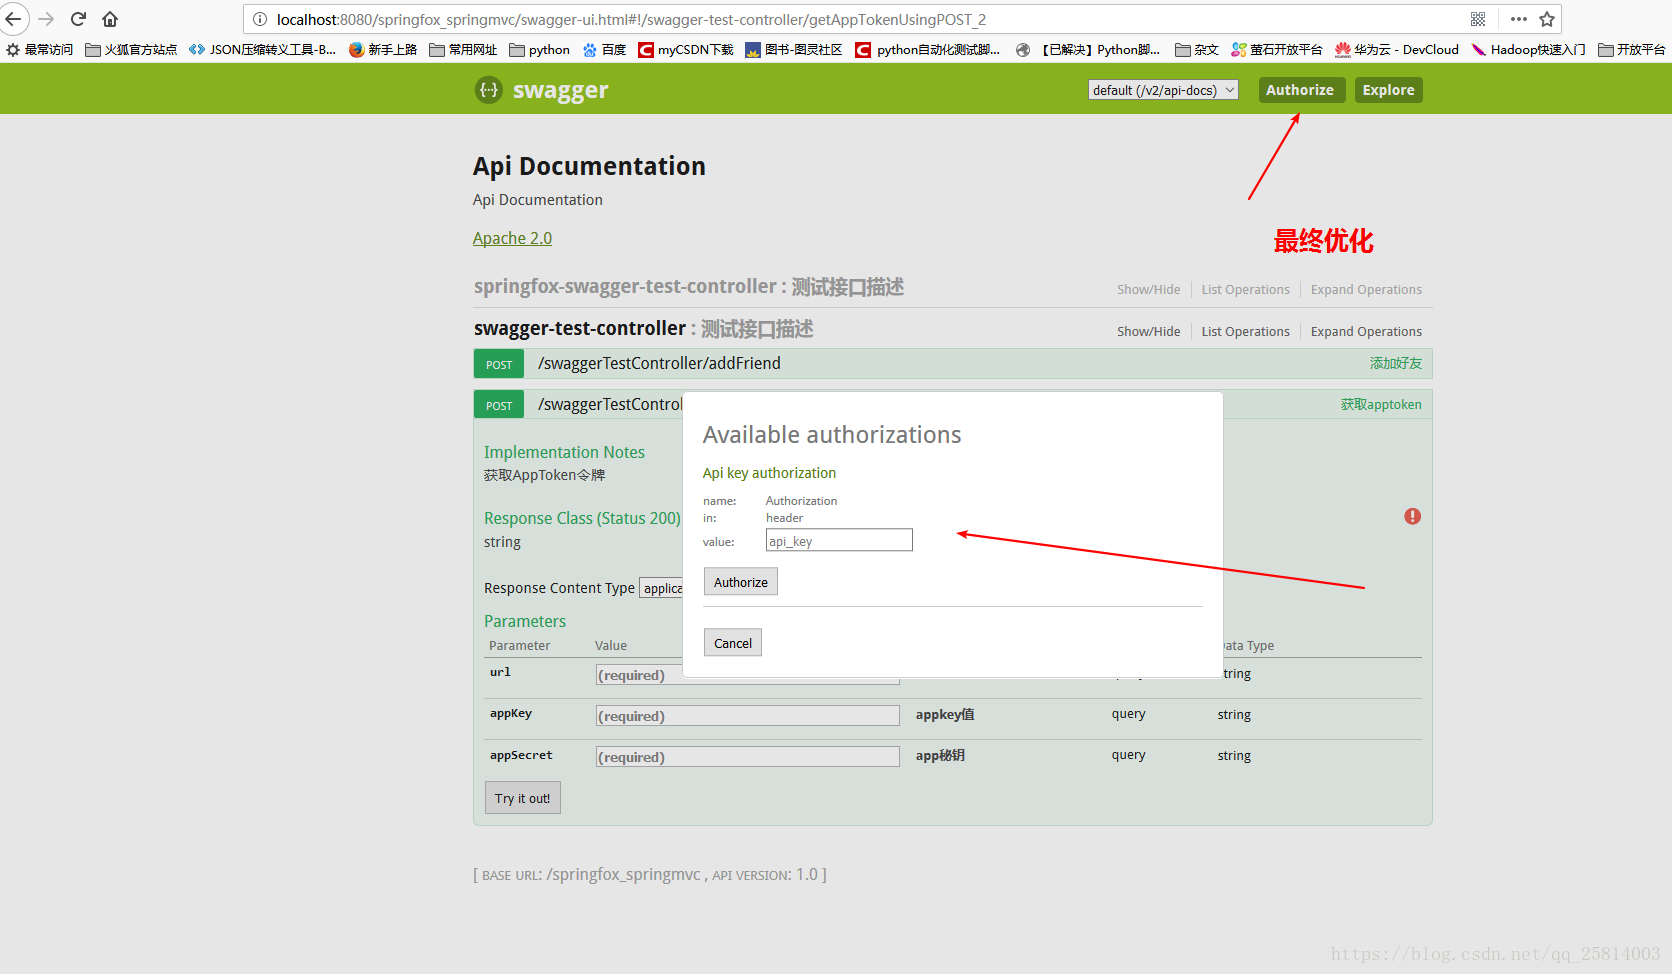The width and height of the screenshot is (1672, 974).
Task: Open Hadoop快速入门 bookmark
Action: (1529, 49)
